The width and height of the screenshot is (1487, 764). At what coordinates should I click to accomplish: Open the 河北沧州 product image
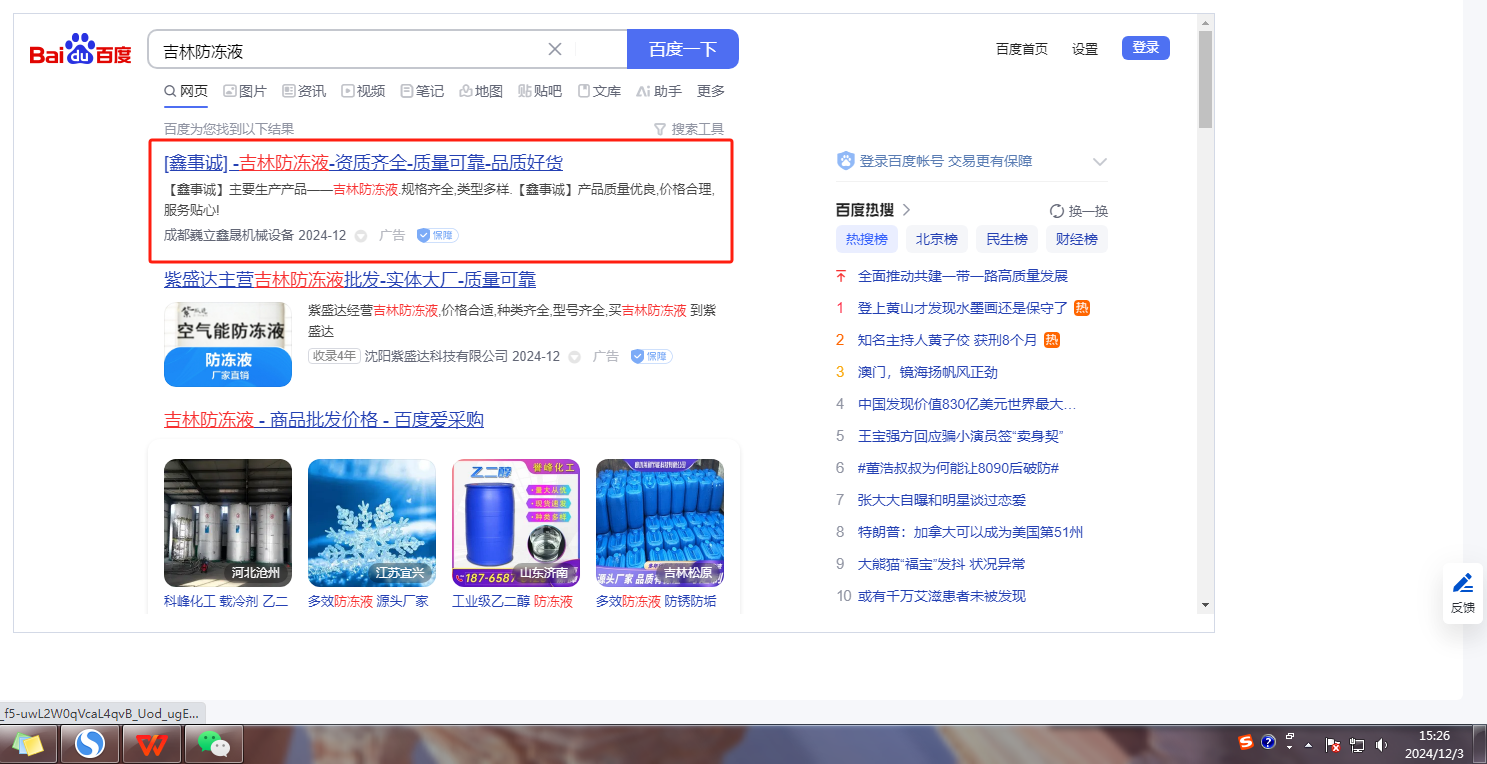pos(228,523)
